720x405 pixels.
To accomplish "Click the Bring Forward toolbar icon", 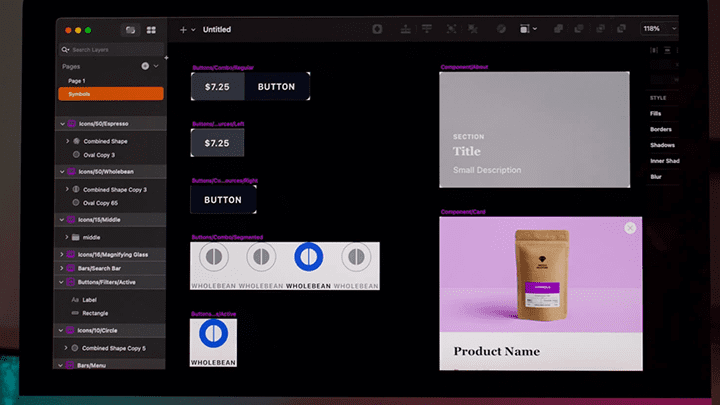I will click(405, 29).
